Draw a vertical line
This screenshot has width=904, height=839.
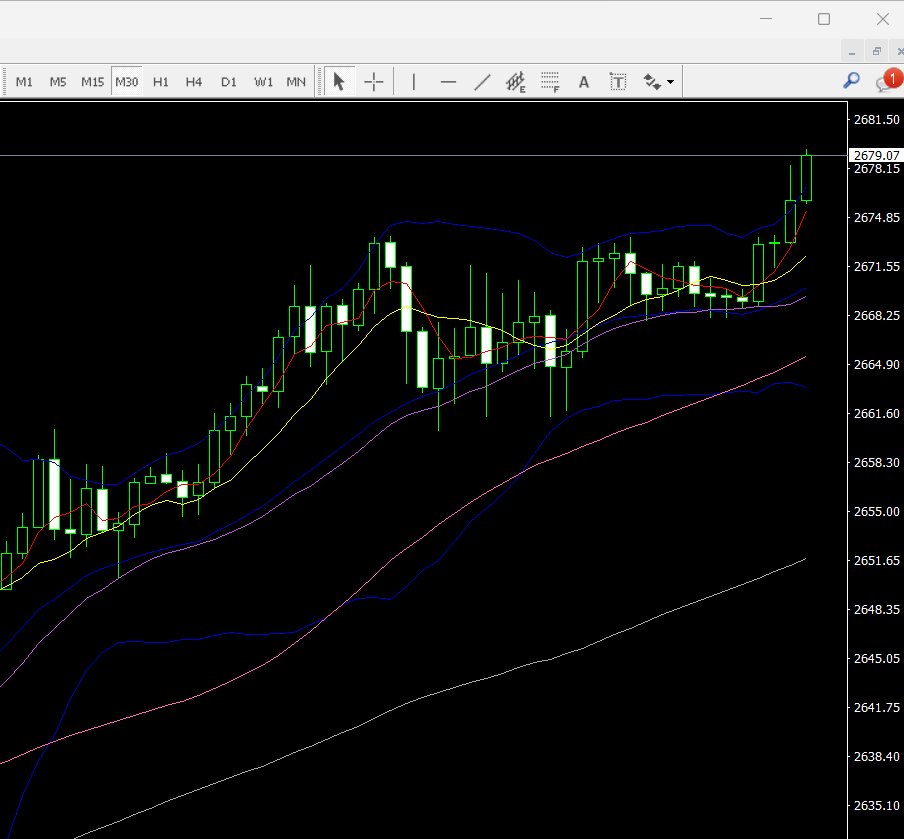click(413, 82)
